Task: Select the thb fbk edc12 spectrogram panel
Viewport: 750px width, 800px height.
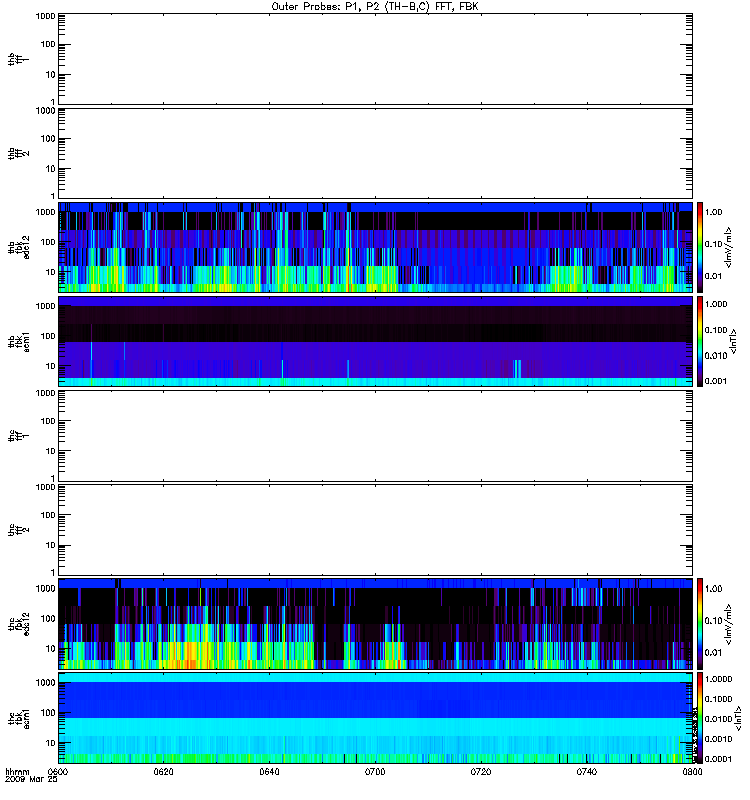Action: pyautogui.click(x=376, y=247)
